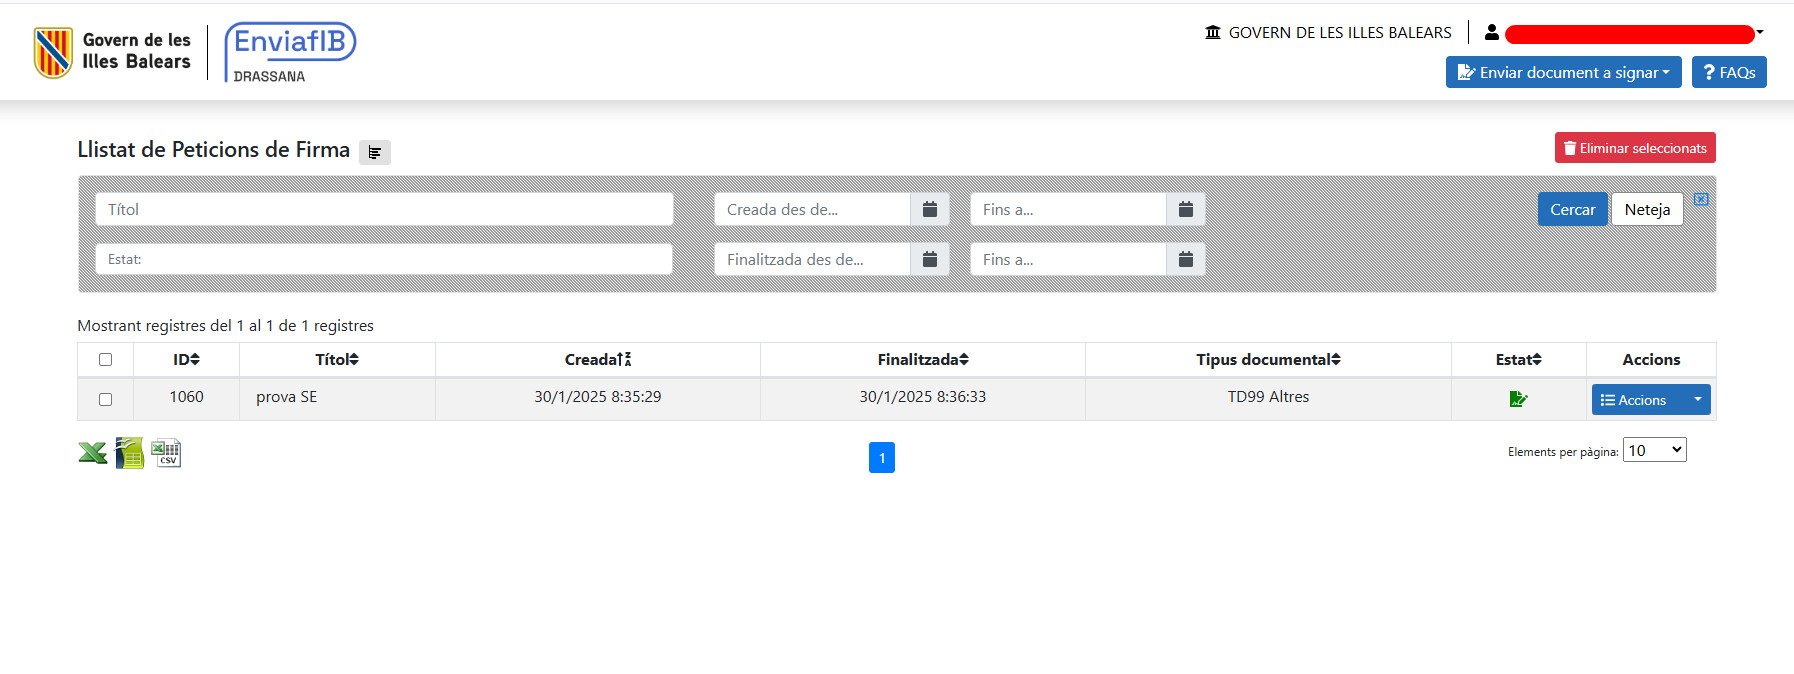Focus the Creada des de date field
Screen dimensions: 1794x674
(x=812, y=209)
